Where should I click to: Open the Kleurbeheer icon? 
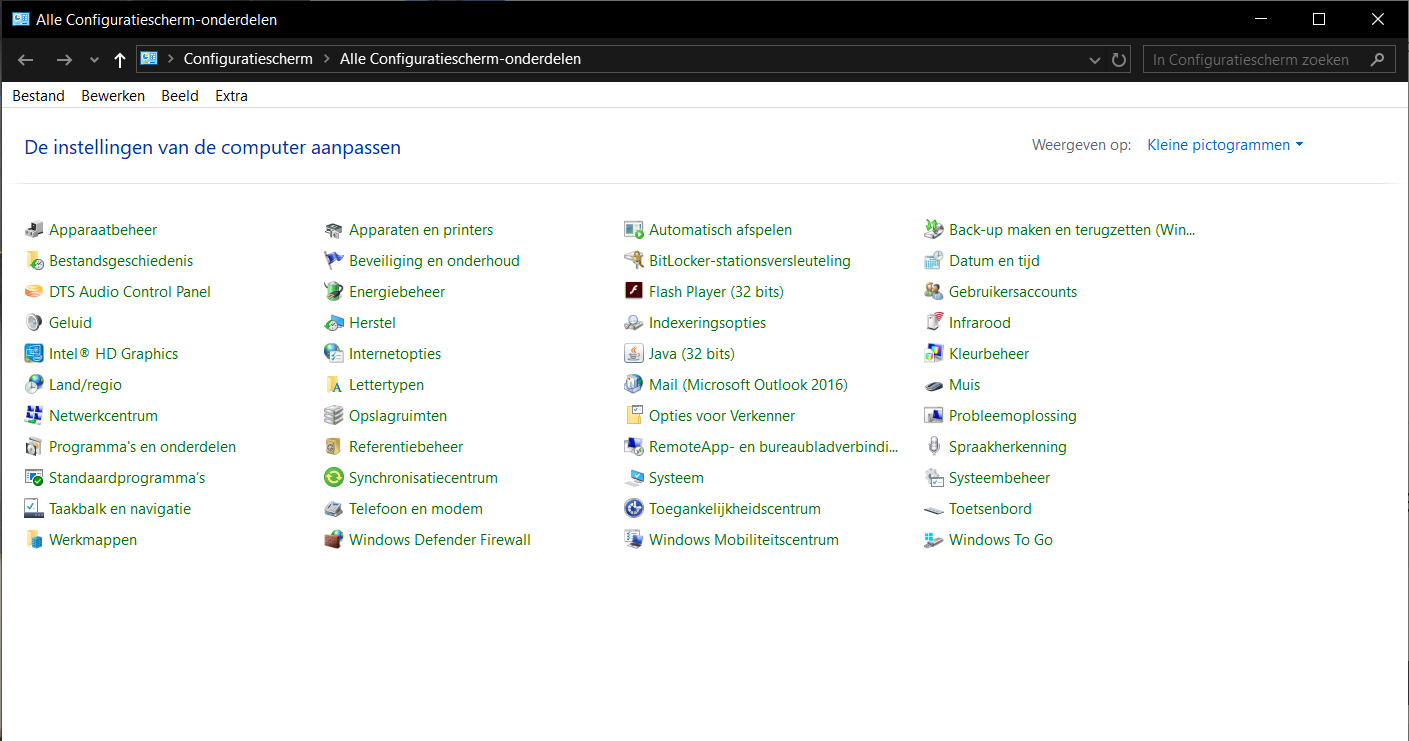click(934, 354)
